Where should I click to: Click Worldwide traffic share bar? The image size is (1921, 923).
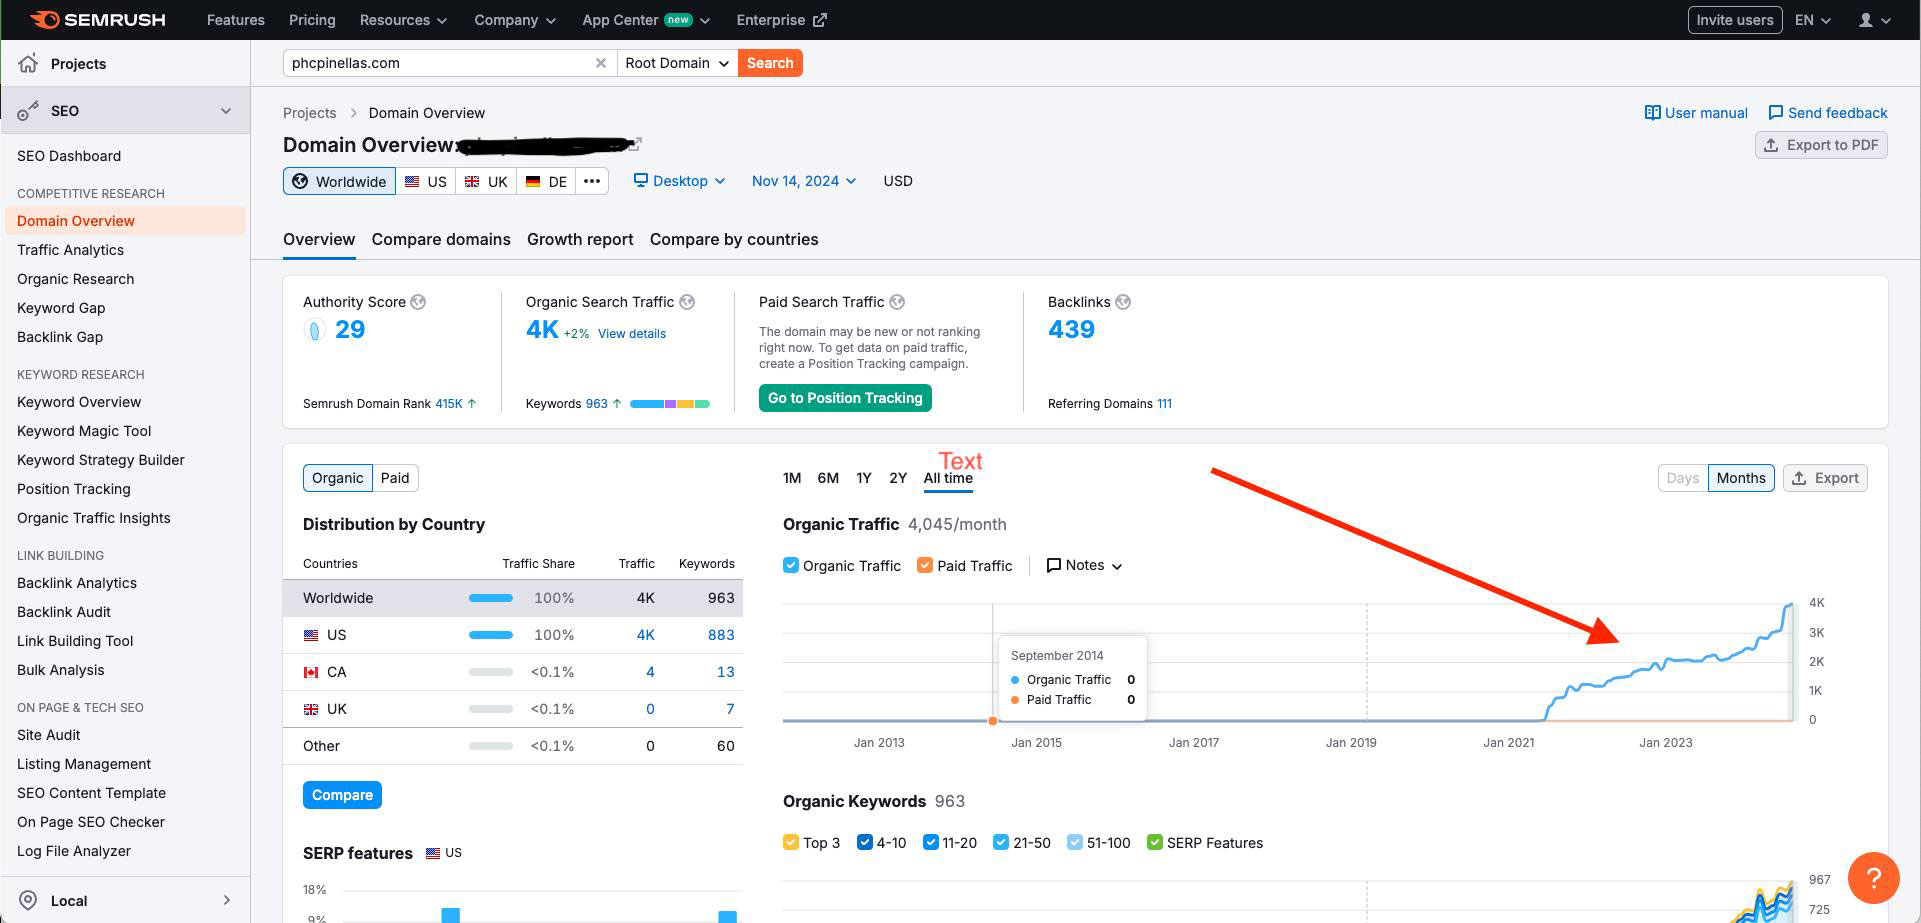(491, 598)
